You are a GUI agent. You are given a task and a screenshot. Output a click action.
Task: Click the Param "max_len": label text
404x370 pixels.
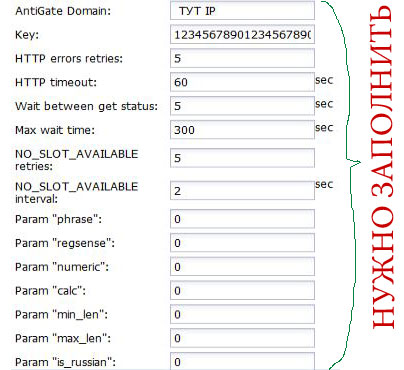63,339
